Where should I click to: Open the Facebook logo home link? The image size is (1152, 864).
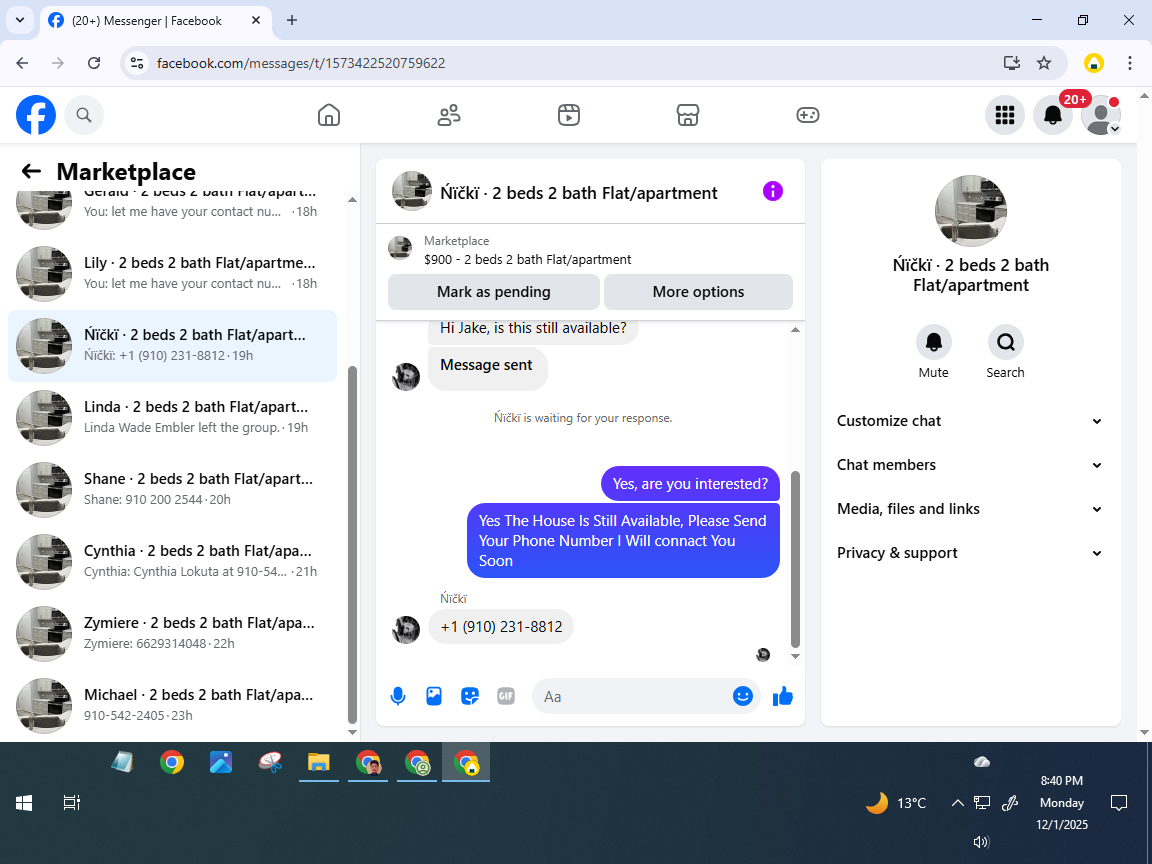36,115
